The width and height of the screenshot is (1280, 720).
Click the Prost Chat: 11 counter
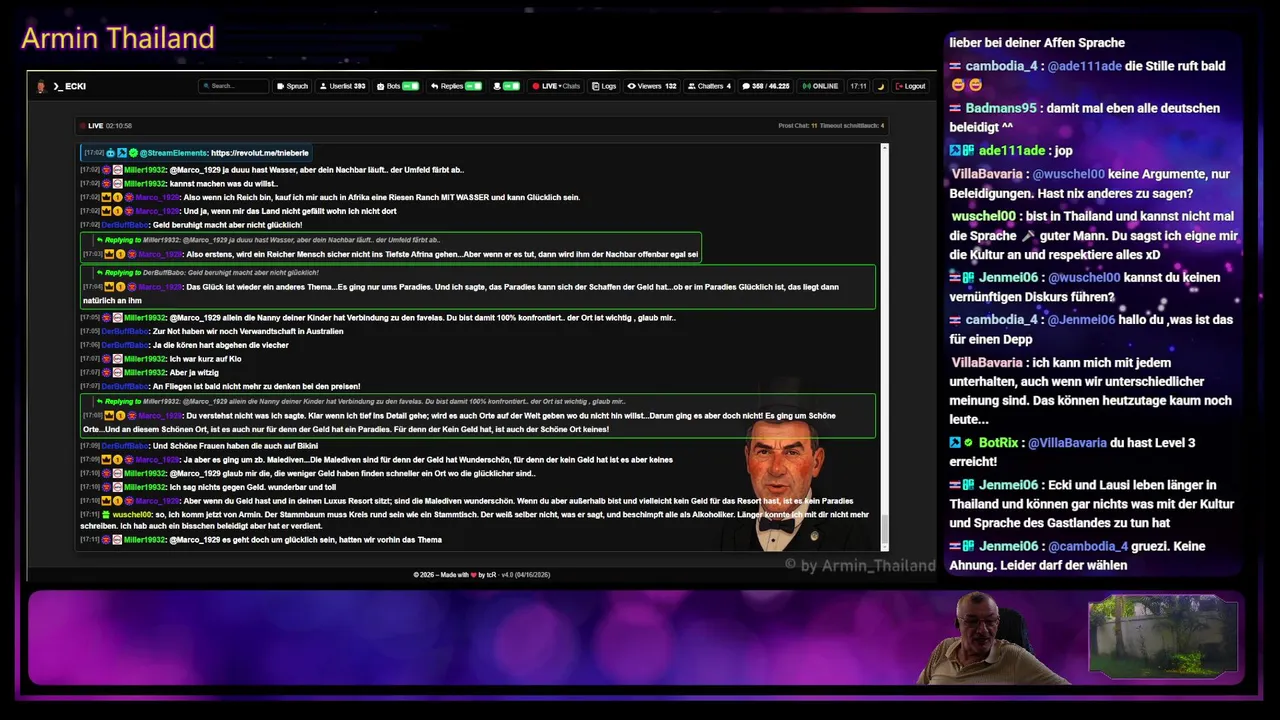798,126
